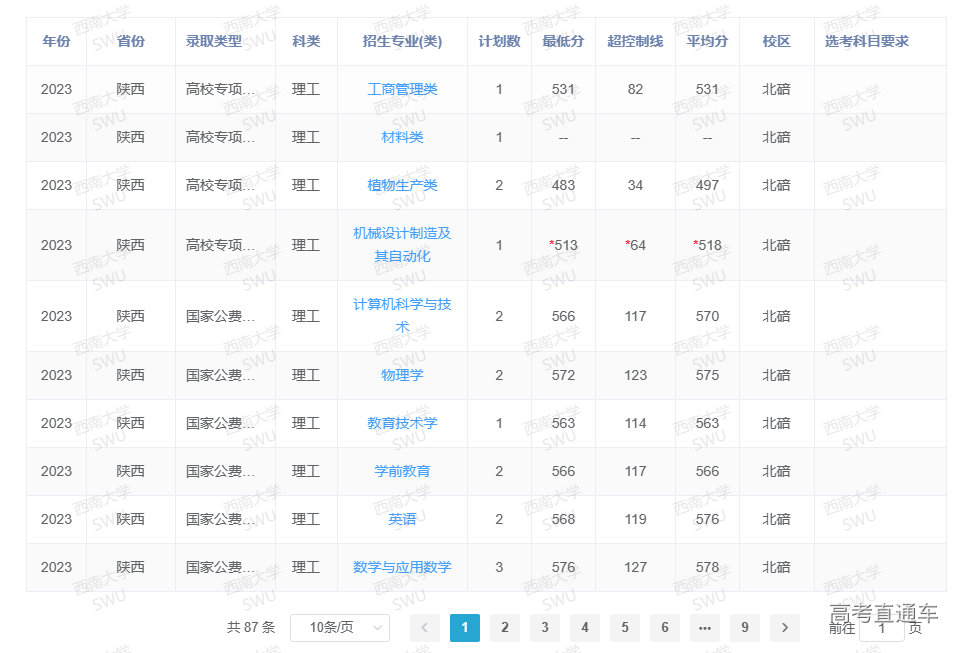Select page 5 in pagination
The image size is (967, 653).
coord(625,628)
